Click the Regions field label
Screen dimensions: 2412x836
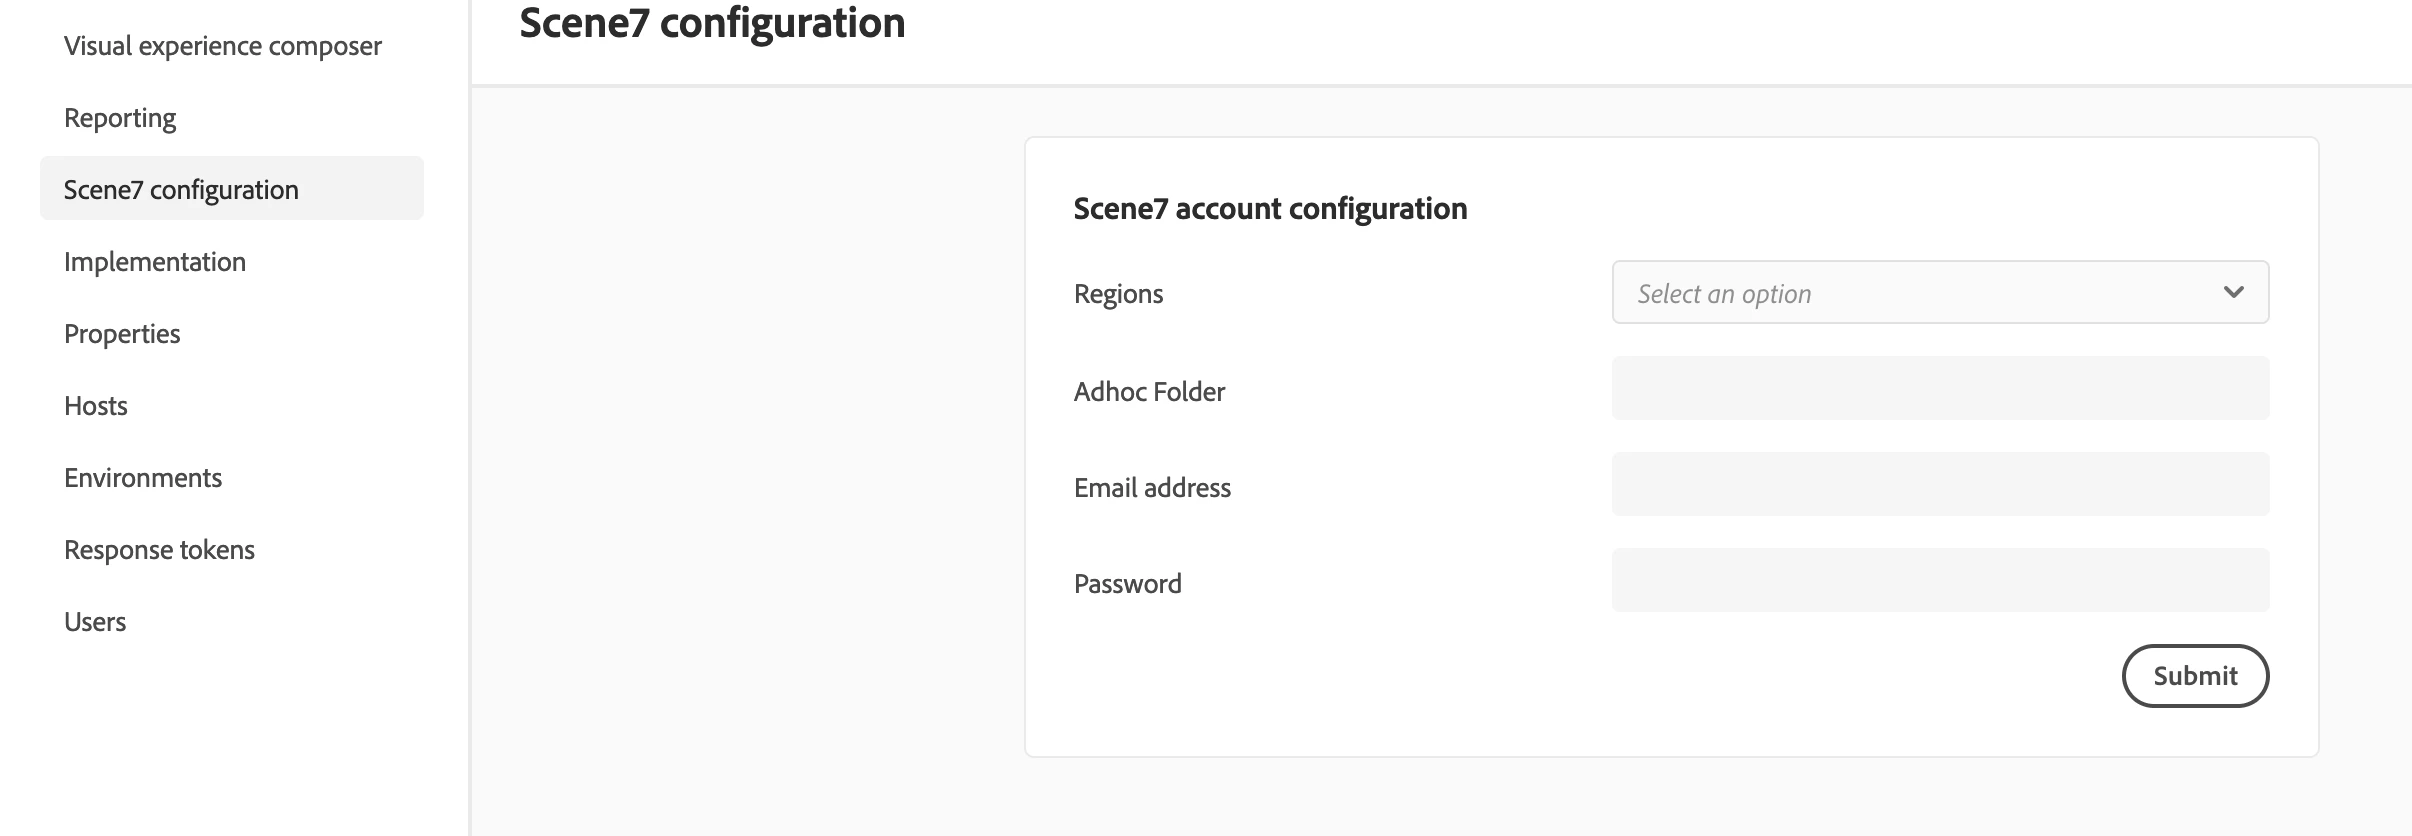(1118, 294)
